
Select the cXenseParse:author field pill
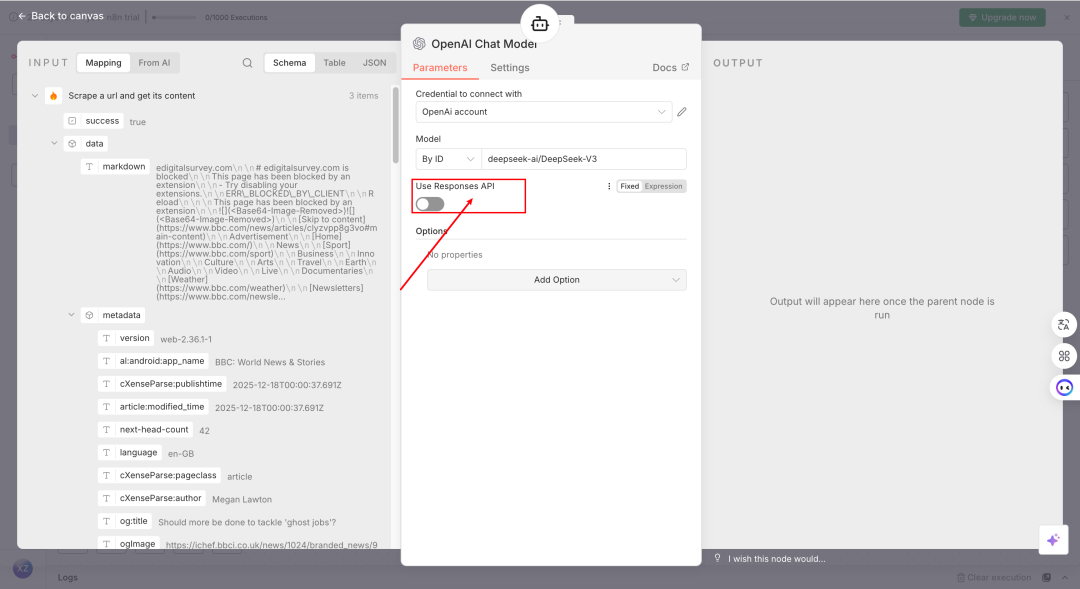click(x=152, y=498)
